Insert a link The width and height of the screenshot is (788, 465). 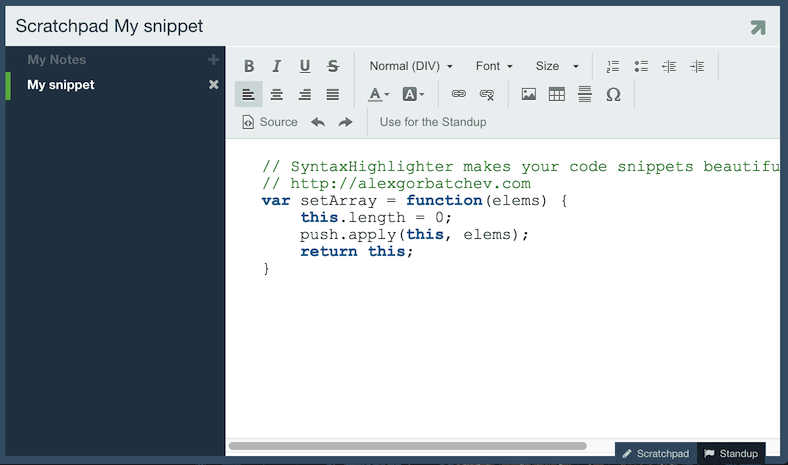(458, 94)
